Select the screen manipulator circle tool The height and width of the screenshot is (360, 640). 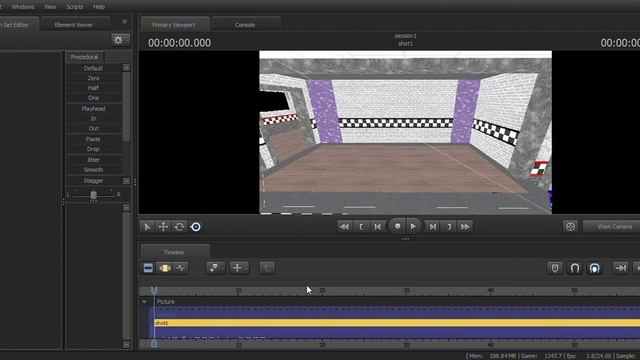click(196, 227)
